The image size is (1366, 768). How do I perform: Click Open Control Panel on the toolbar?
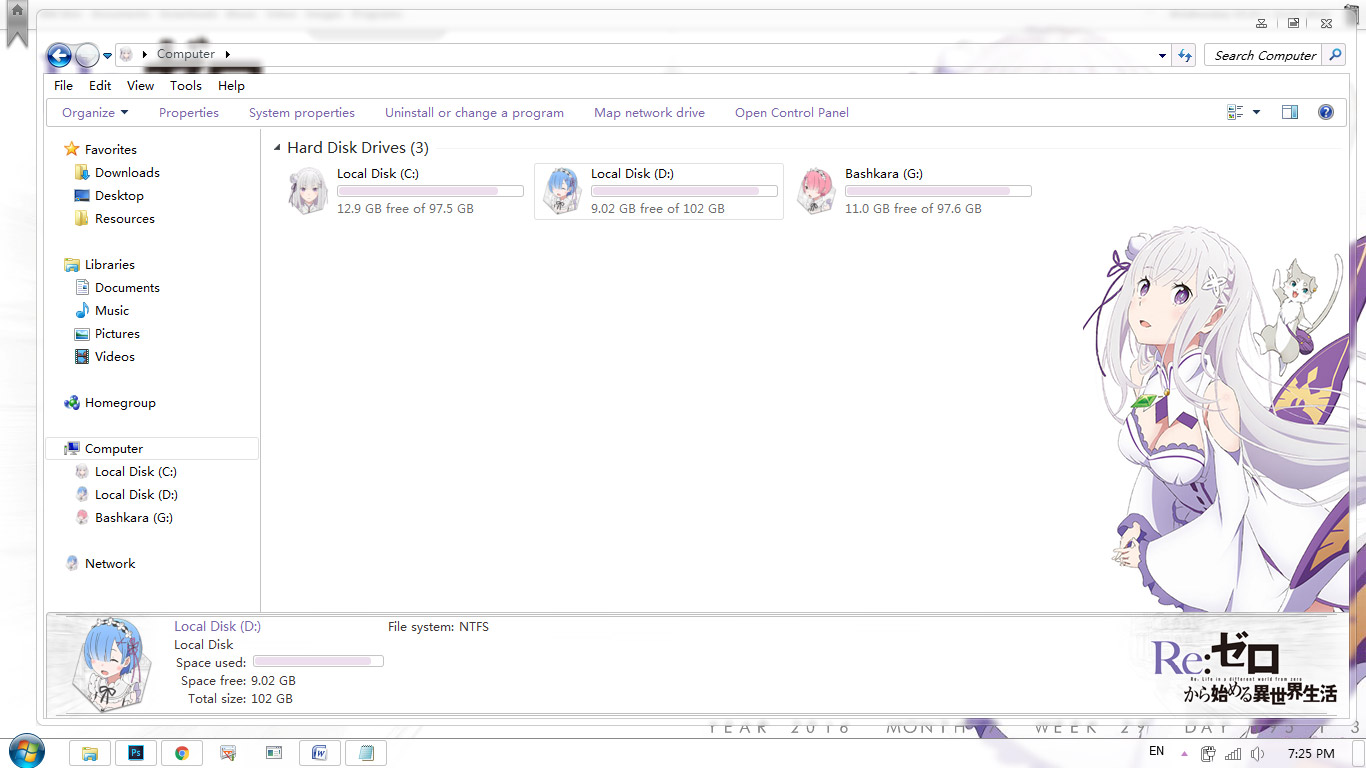[791, 112]
